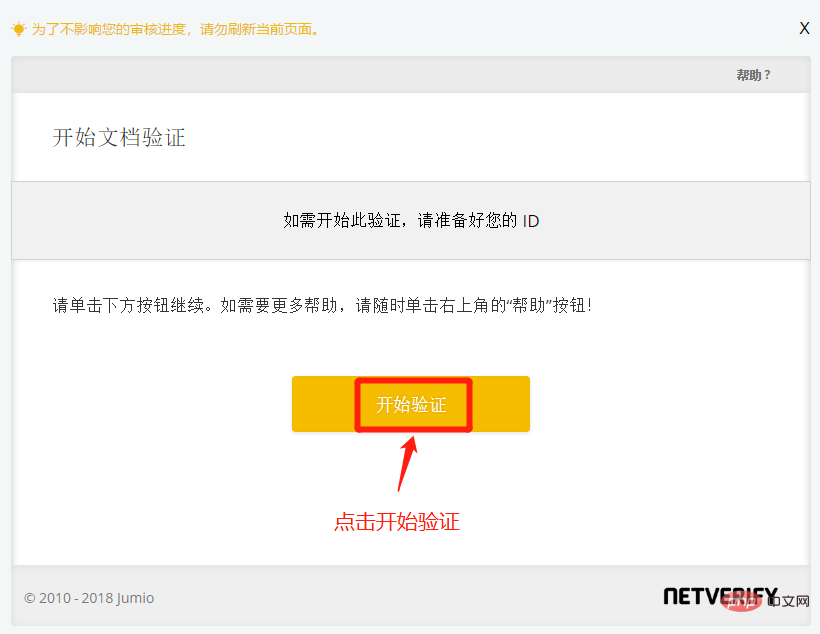Click the gray header bar containing 帮助?
The image size is (820, 634).
410,74
